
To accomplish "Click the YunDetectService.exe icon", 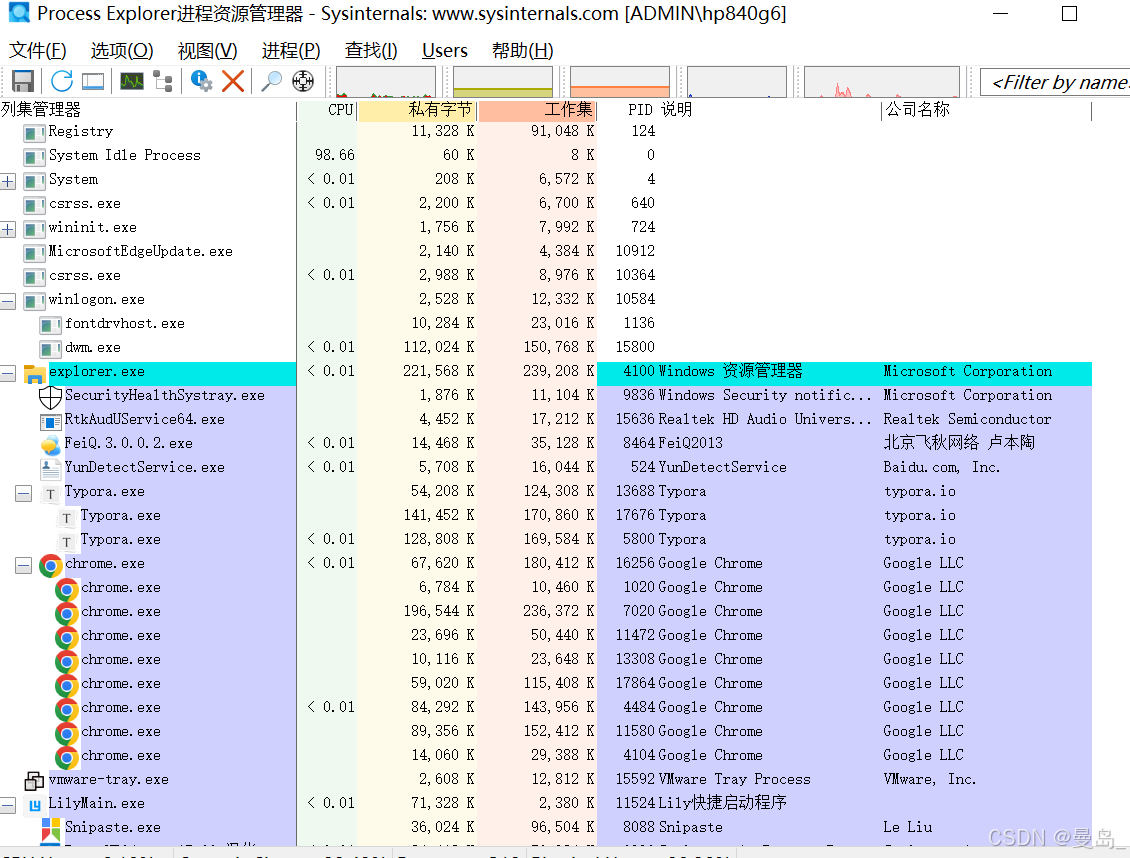I will [x=50, y=469].
